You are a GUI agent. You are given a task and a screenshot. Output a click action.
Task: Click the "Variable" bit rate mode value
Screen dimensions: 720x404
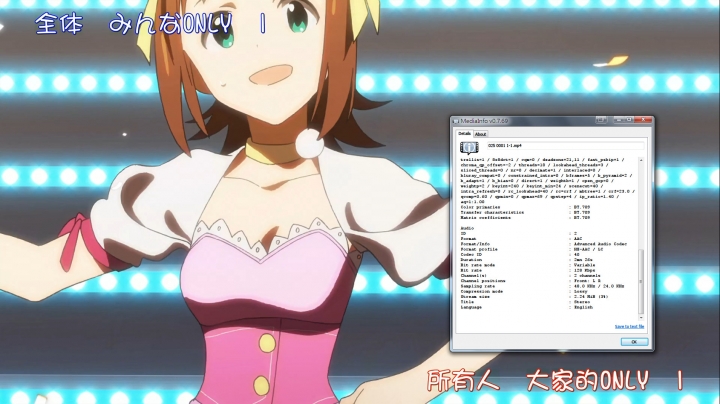(x=585, y=265)
